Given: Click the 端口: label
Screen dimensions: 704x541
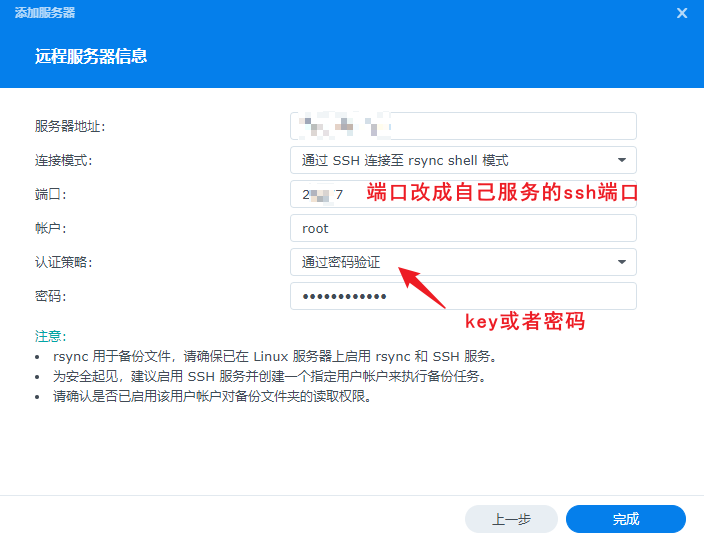Looking at the screenshot, I should 50,194.
